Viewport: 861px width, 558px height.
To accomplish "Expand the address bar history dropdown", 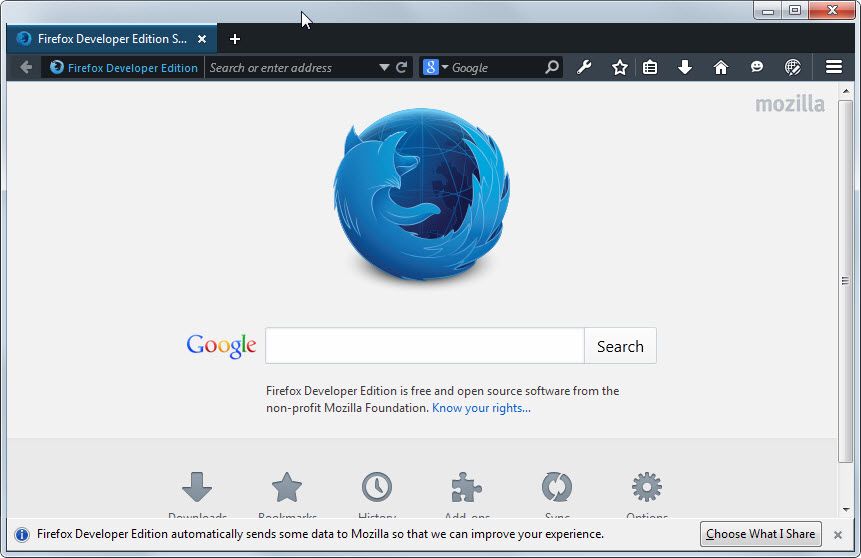I will coord(384,68).
